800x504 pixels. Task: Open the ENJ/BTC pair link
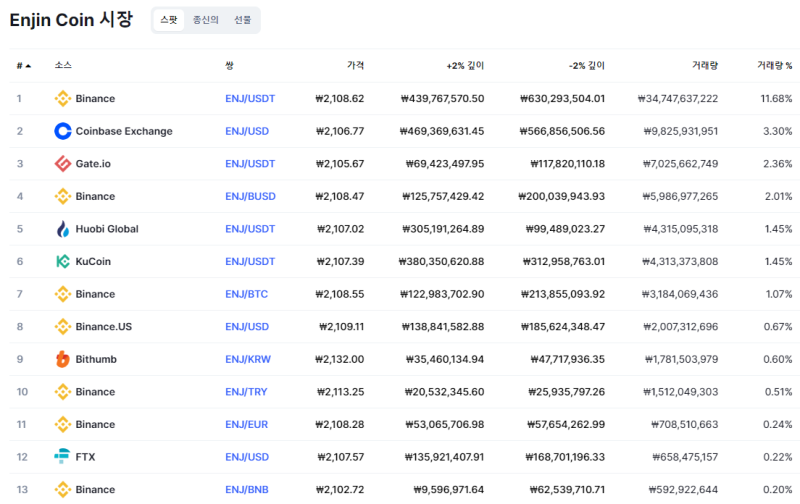coord(246,294)
